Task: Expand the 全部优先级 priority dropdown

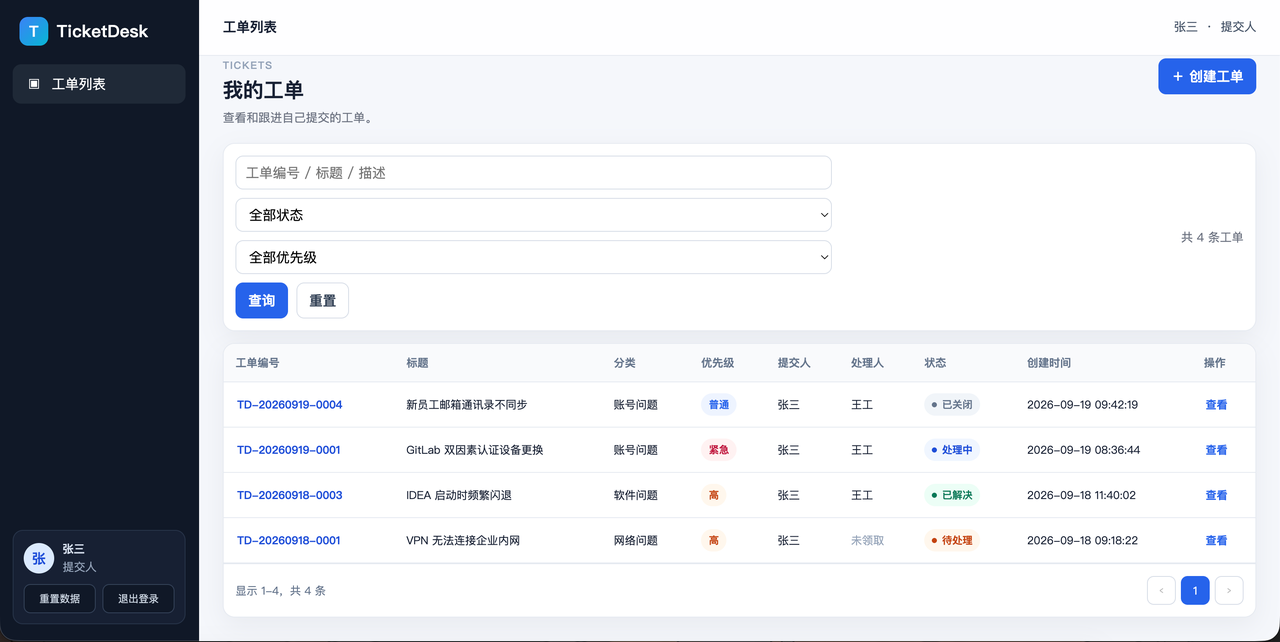Action: point(533,257)
